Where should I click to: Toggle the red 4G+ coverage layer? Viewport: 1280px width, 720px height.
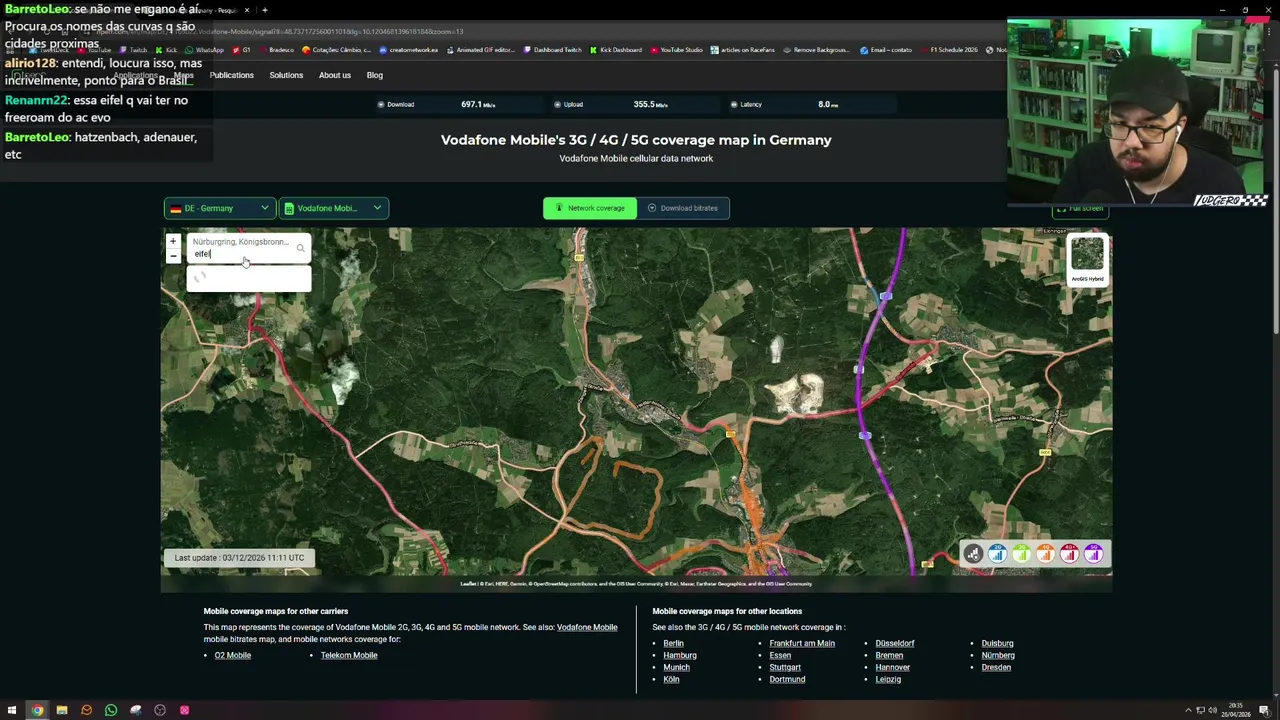pyautogui.click(x=1069, y=554)
